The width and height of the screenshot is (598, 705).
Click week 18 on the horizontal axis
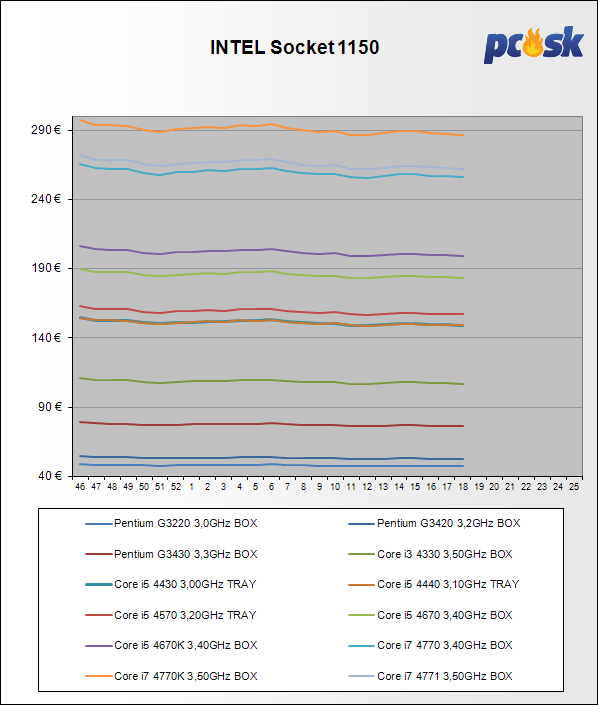click(x=463, y=486)
